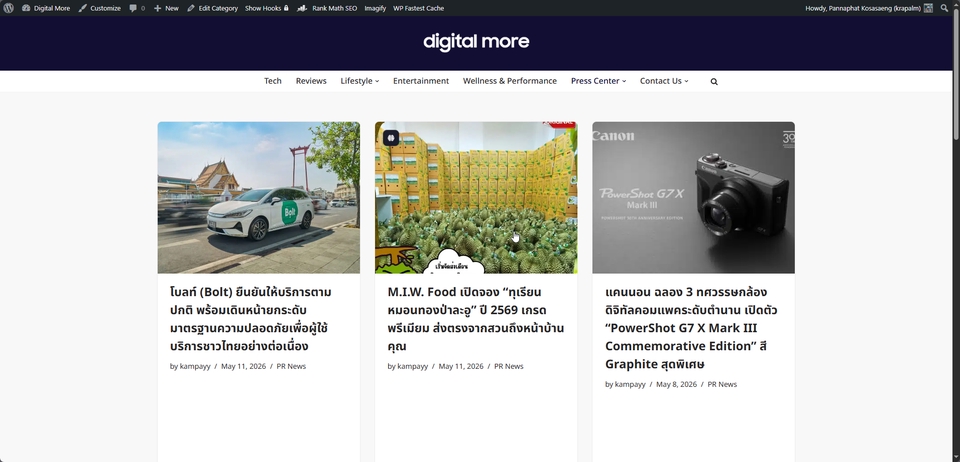Open the Lifestyle nav link
Screen dimensions: 960x462
[x=356, y=81]
